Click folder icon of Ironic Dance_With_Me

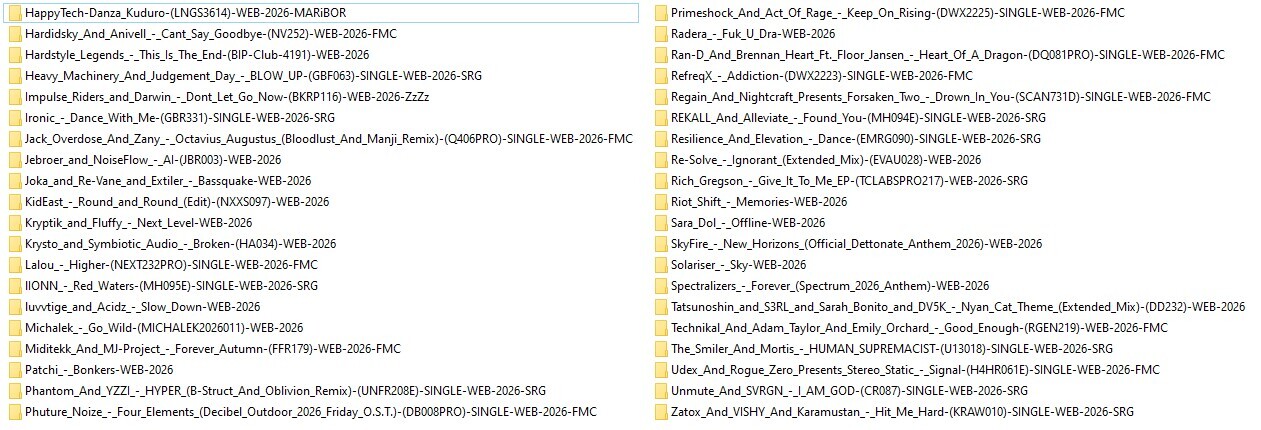click(x=14, y=118)
